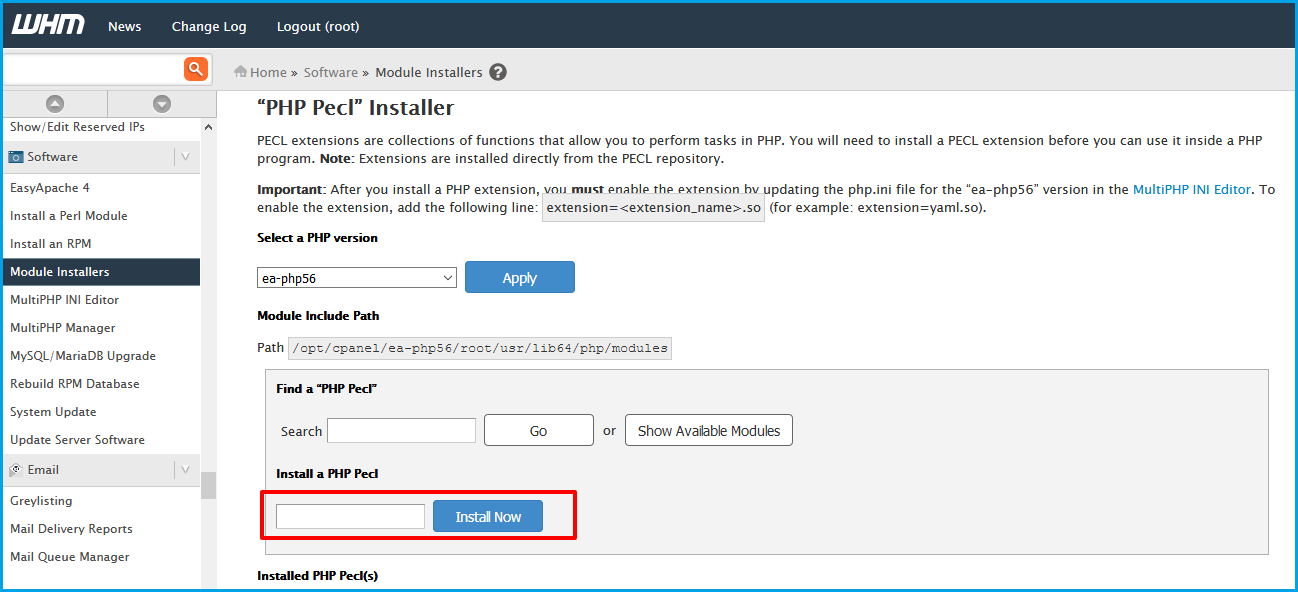Click the Home breadcrumb icon
1298x592 pixels.
coord(240,72)
